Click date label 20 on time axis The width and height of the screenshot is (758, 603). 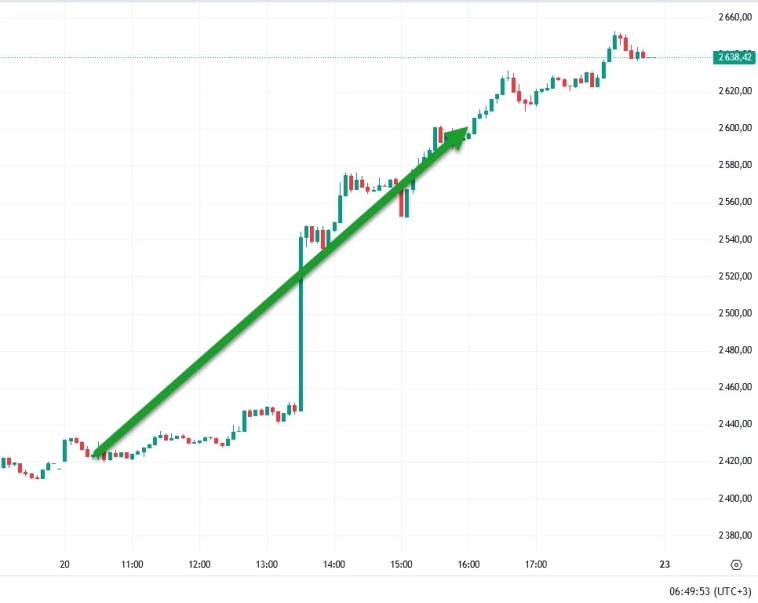[65, 564]
